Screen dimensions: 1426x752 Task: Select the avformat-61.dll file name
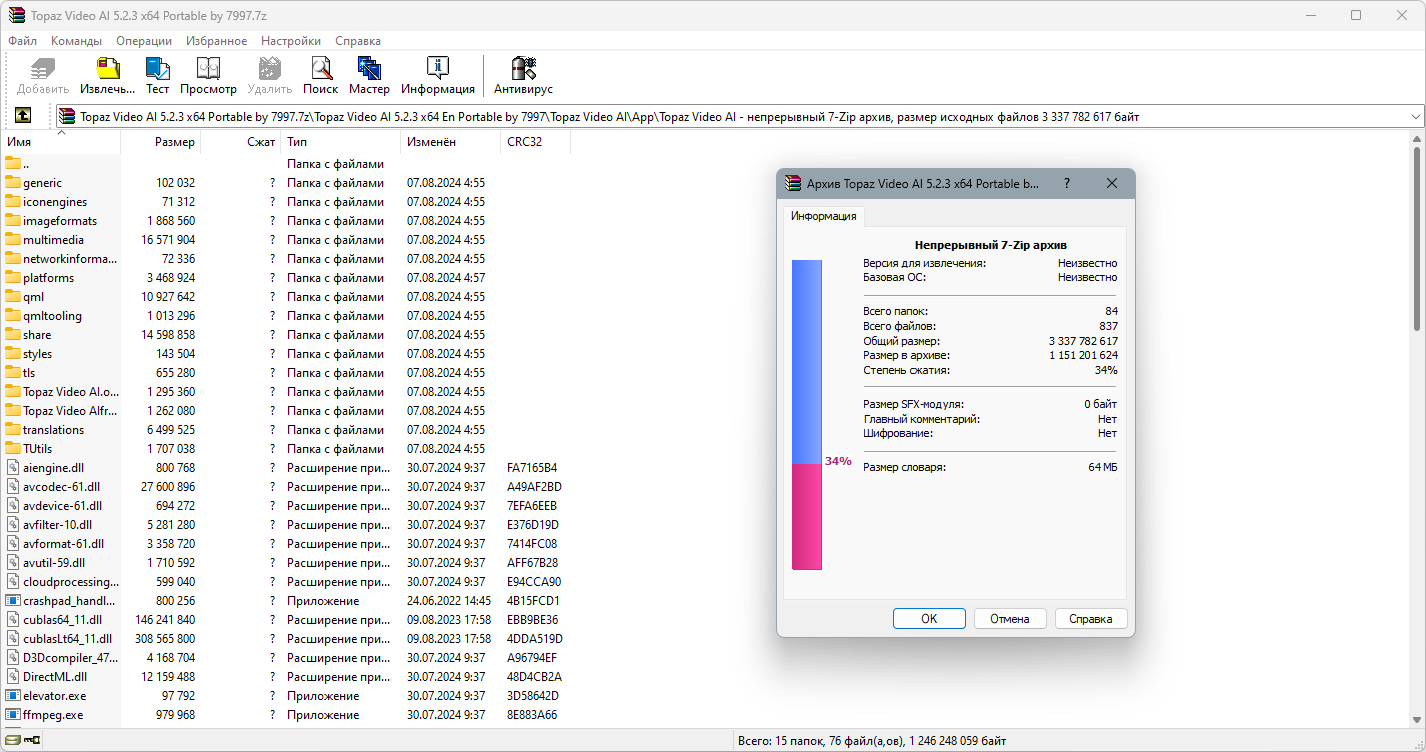click(63, 543)
